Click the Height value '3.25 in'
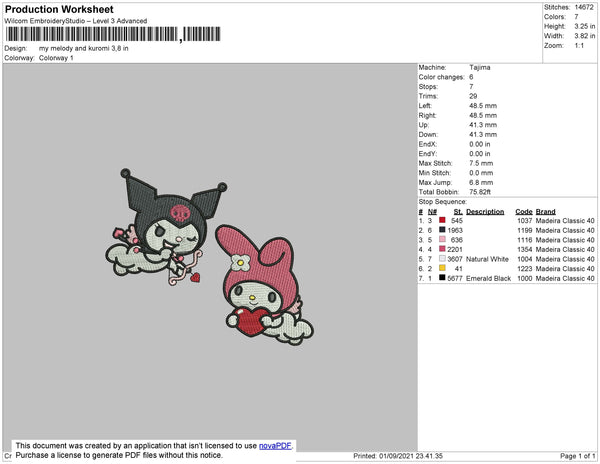600x464 pixels. click(x=585, y=26)
